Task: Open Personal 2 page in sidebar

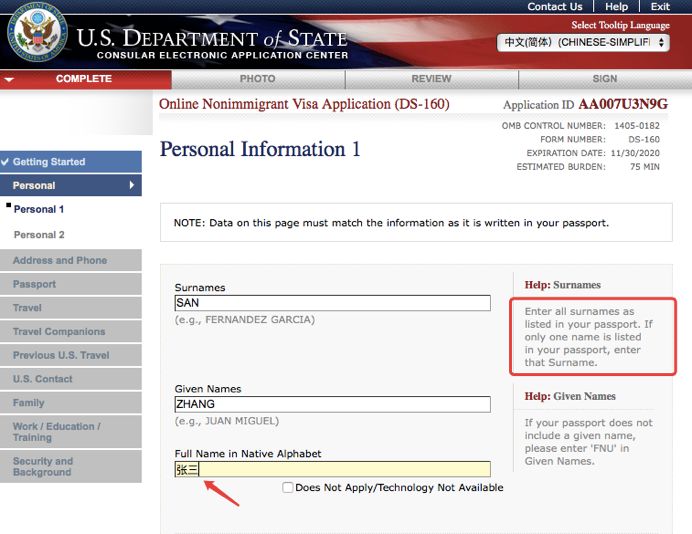Action: pos(39,235)
